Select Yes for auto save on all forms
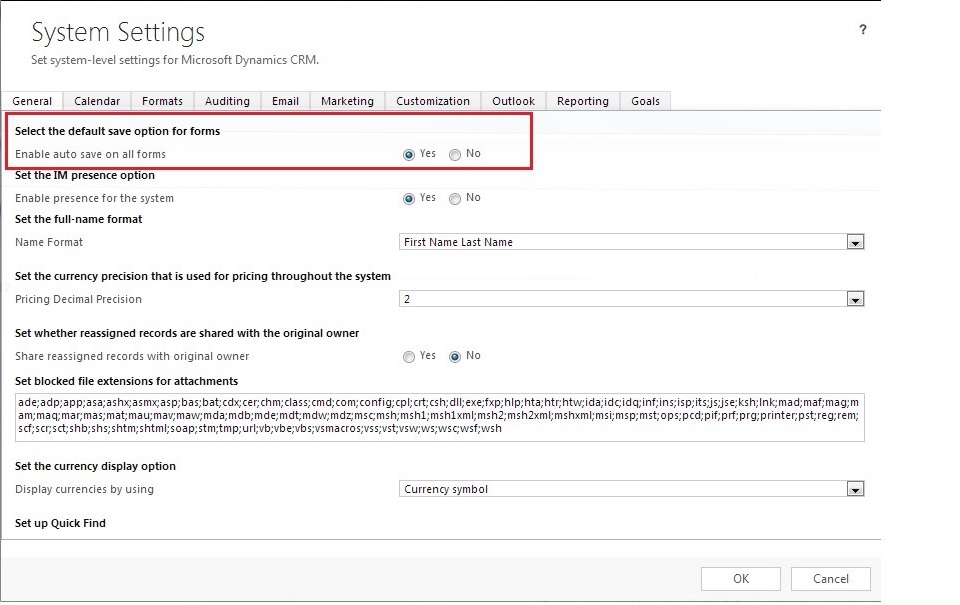Viewport: 960px width, 605px height. (x=409, y=155)
